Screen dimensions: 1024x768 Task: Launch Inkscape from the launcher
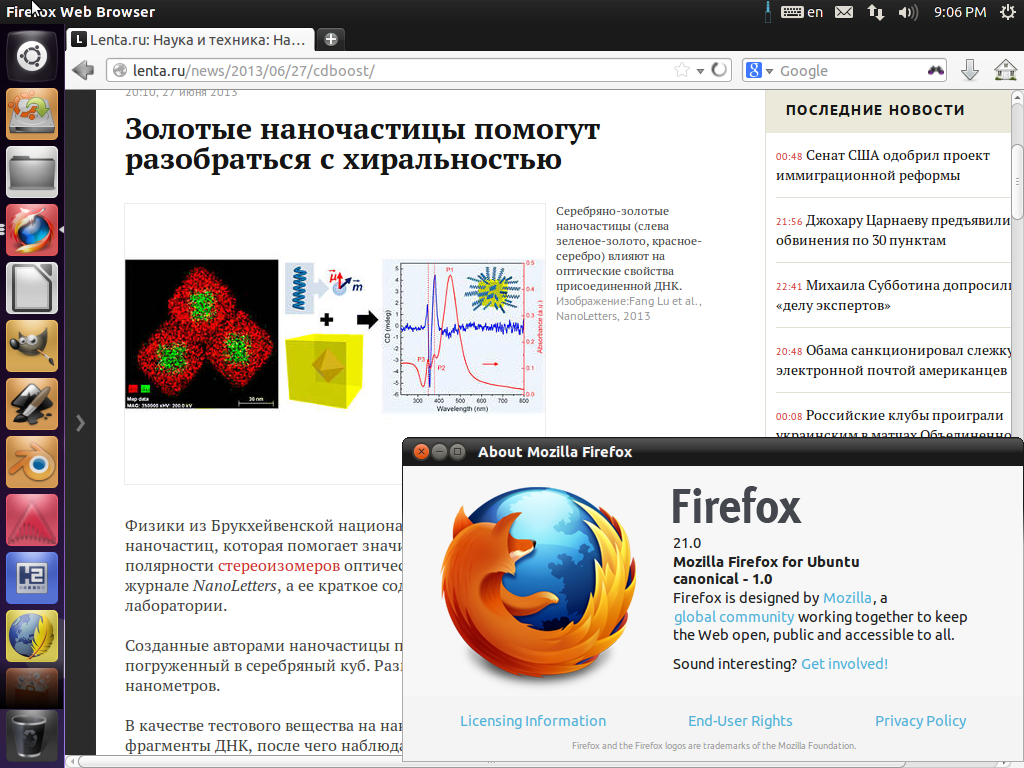point(32,404)
